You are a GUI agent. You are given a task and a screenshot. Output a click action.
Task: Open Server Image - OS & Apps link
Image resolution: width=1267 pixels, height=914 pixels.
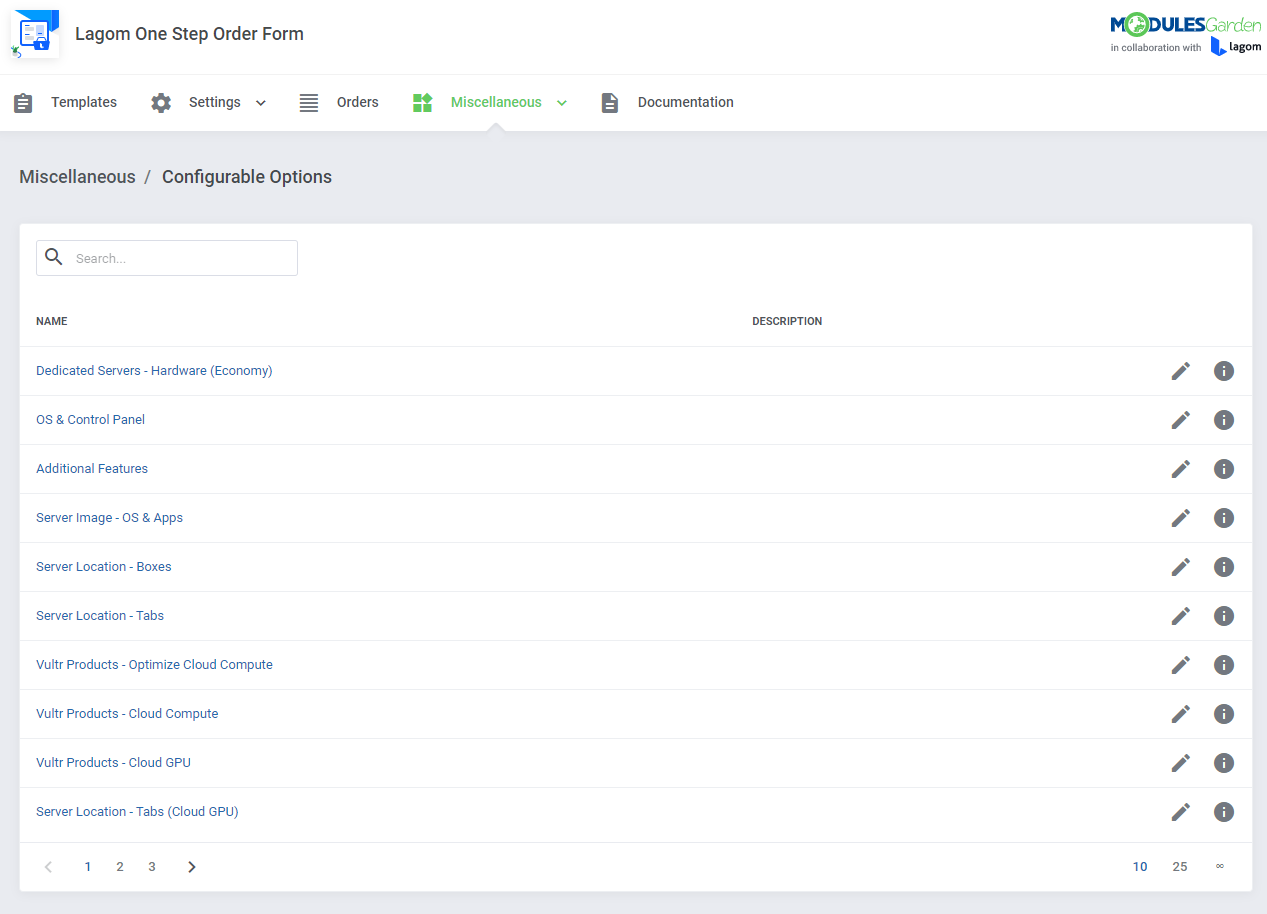(109, 518)
